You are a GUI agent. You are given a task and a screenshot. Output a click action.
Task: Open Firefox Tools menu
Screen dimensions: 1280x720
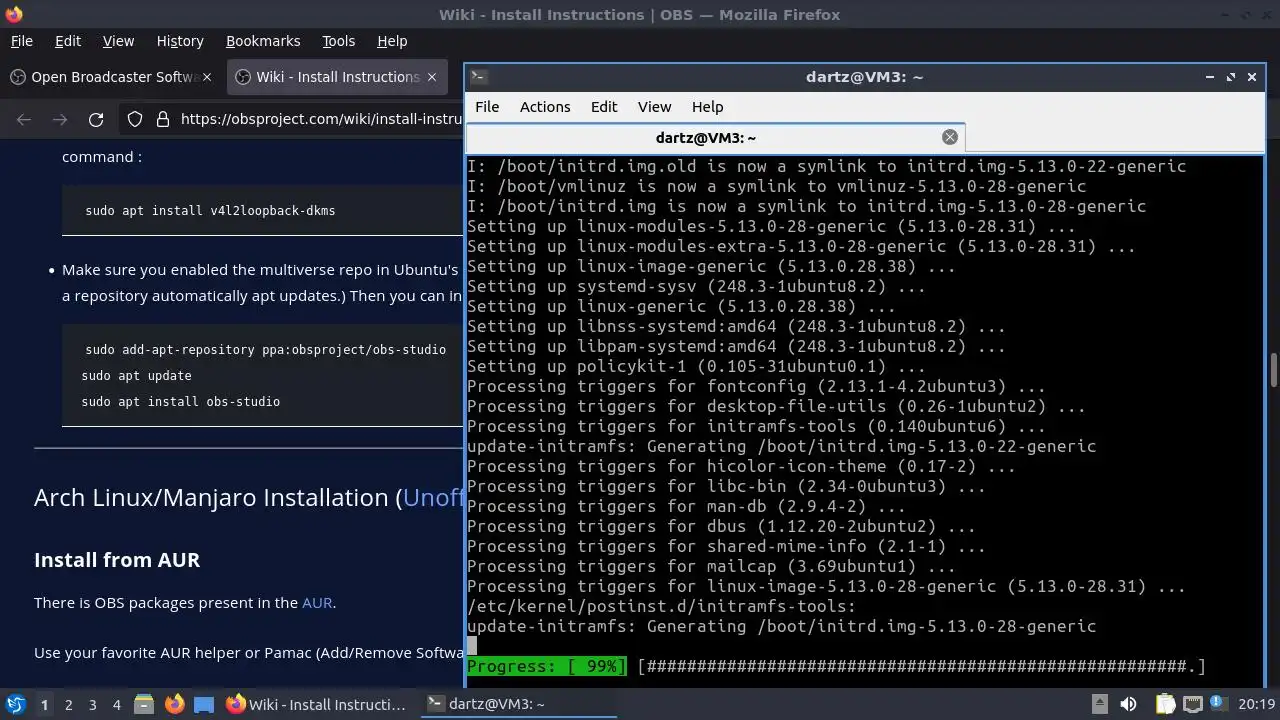(x=338, y=41)
